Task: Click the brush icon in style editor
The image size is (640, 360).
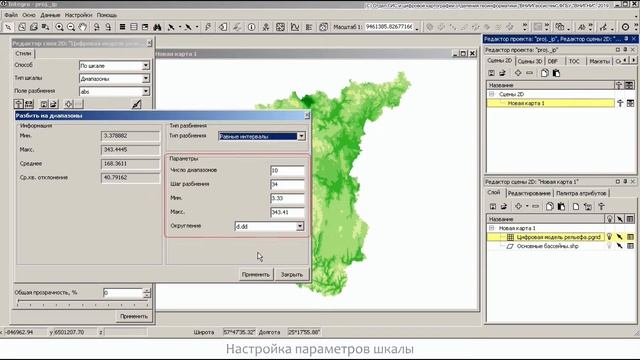Action: [x=136, y=104]
